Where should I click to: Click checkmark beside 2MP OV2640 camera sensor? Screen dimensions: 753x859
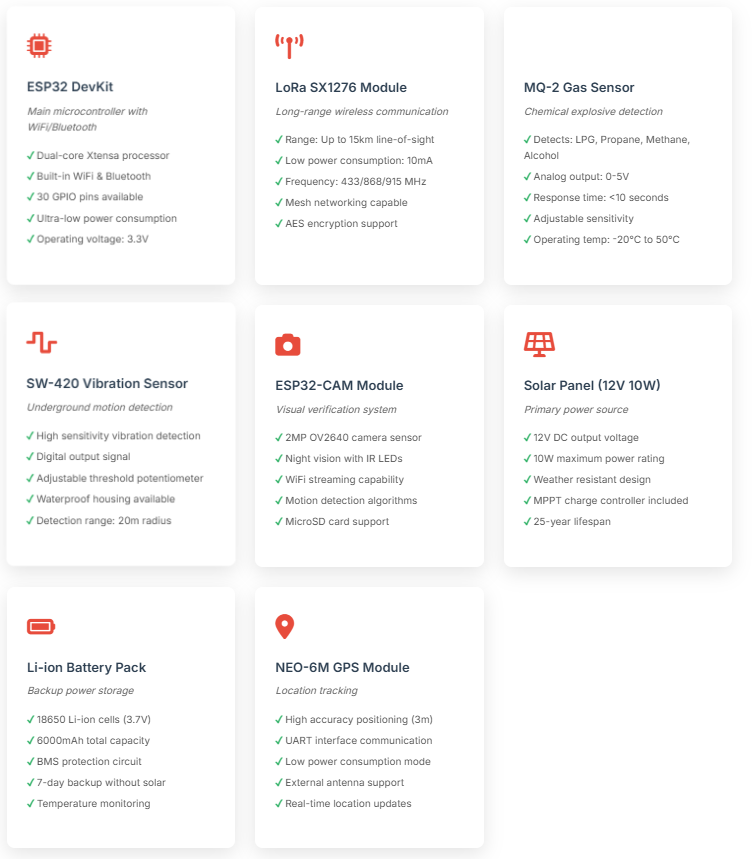[x=279, y=438]
